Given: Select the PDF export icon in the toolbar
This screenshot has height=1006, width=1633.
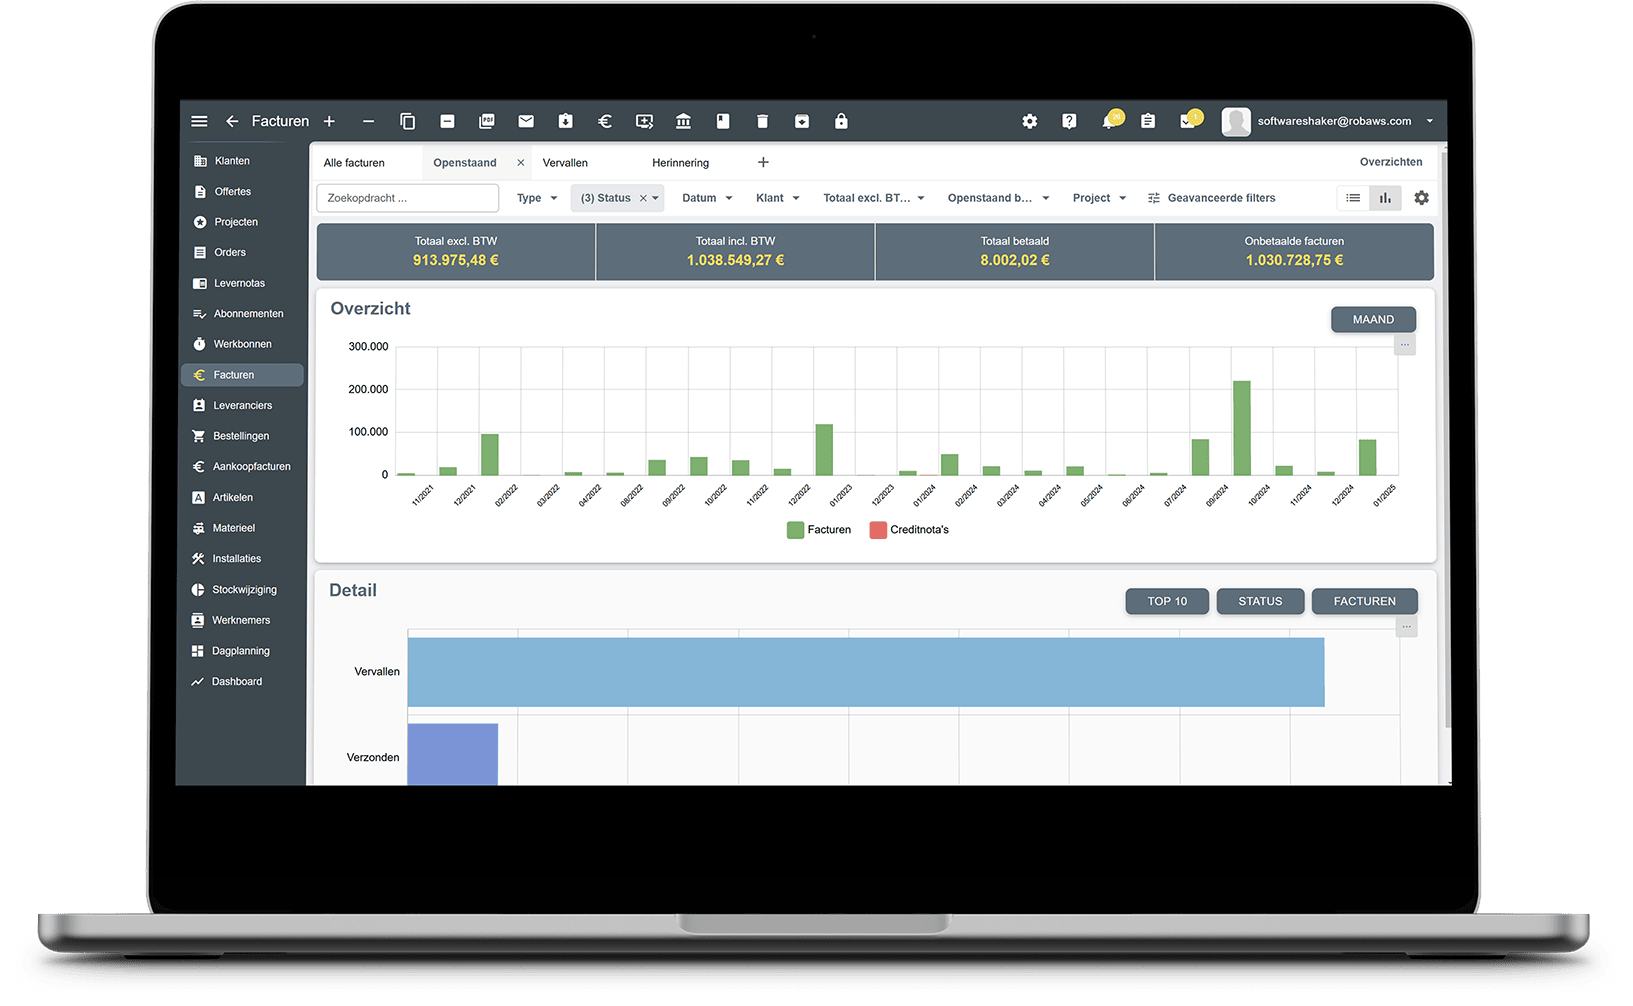Looking at the screenshot, I should point(487,121).
